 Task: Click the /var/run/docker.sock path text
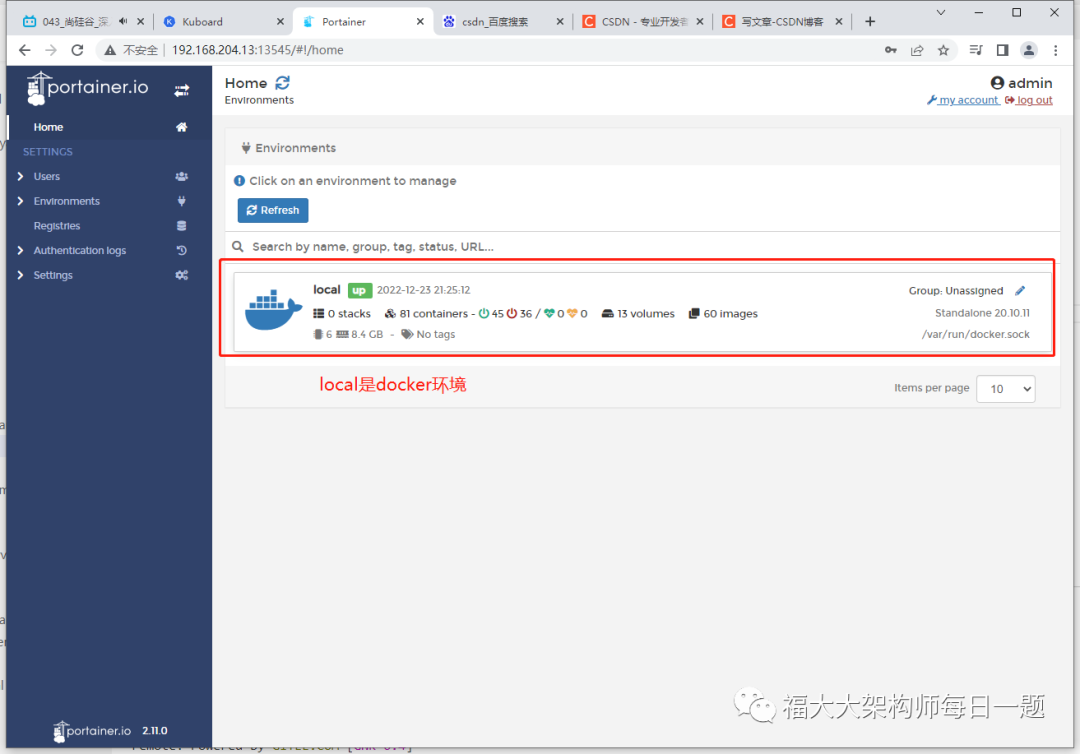tap(975, 335)
